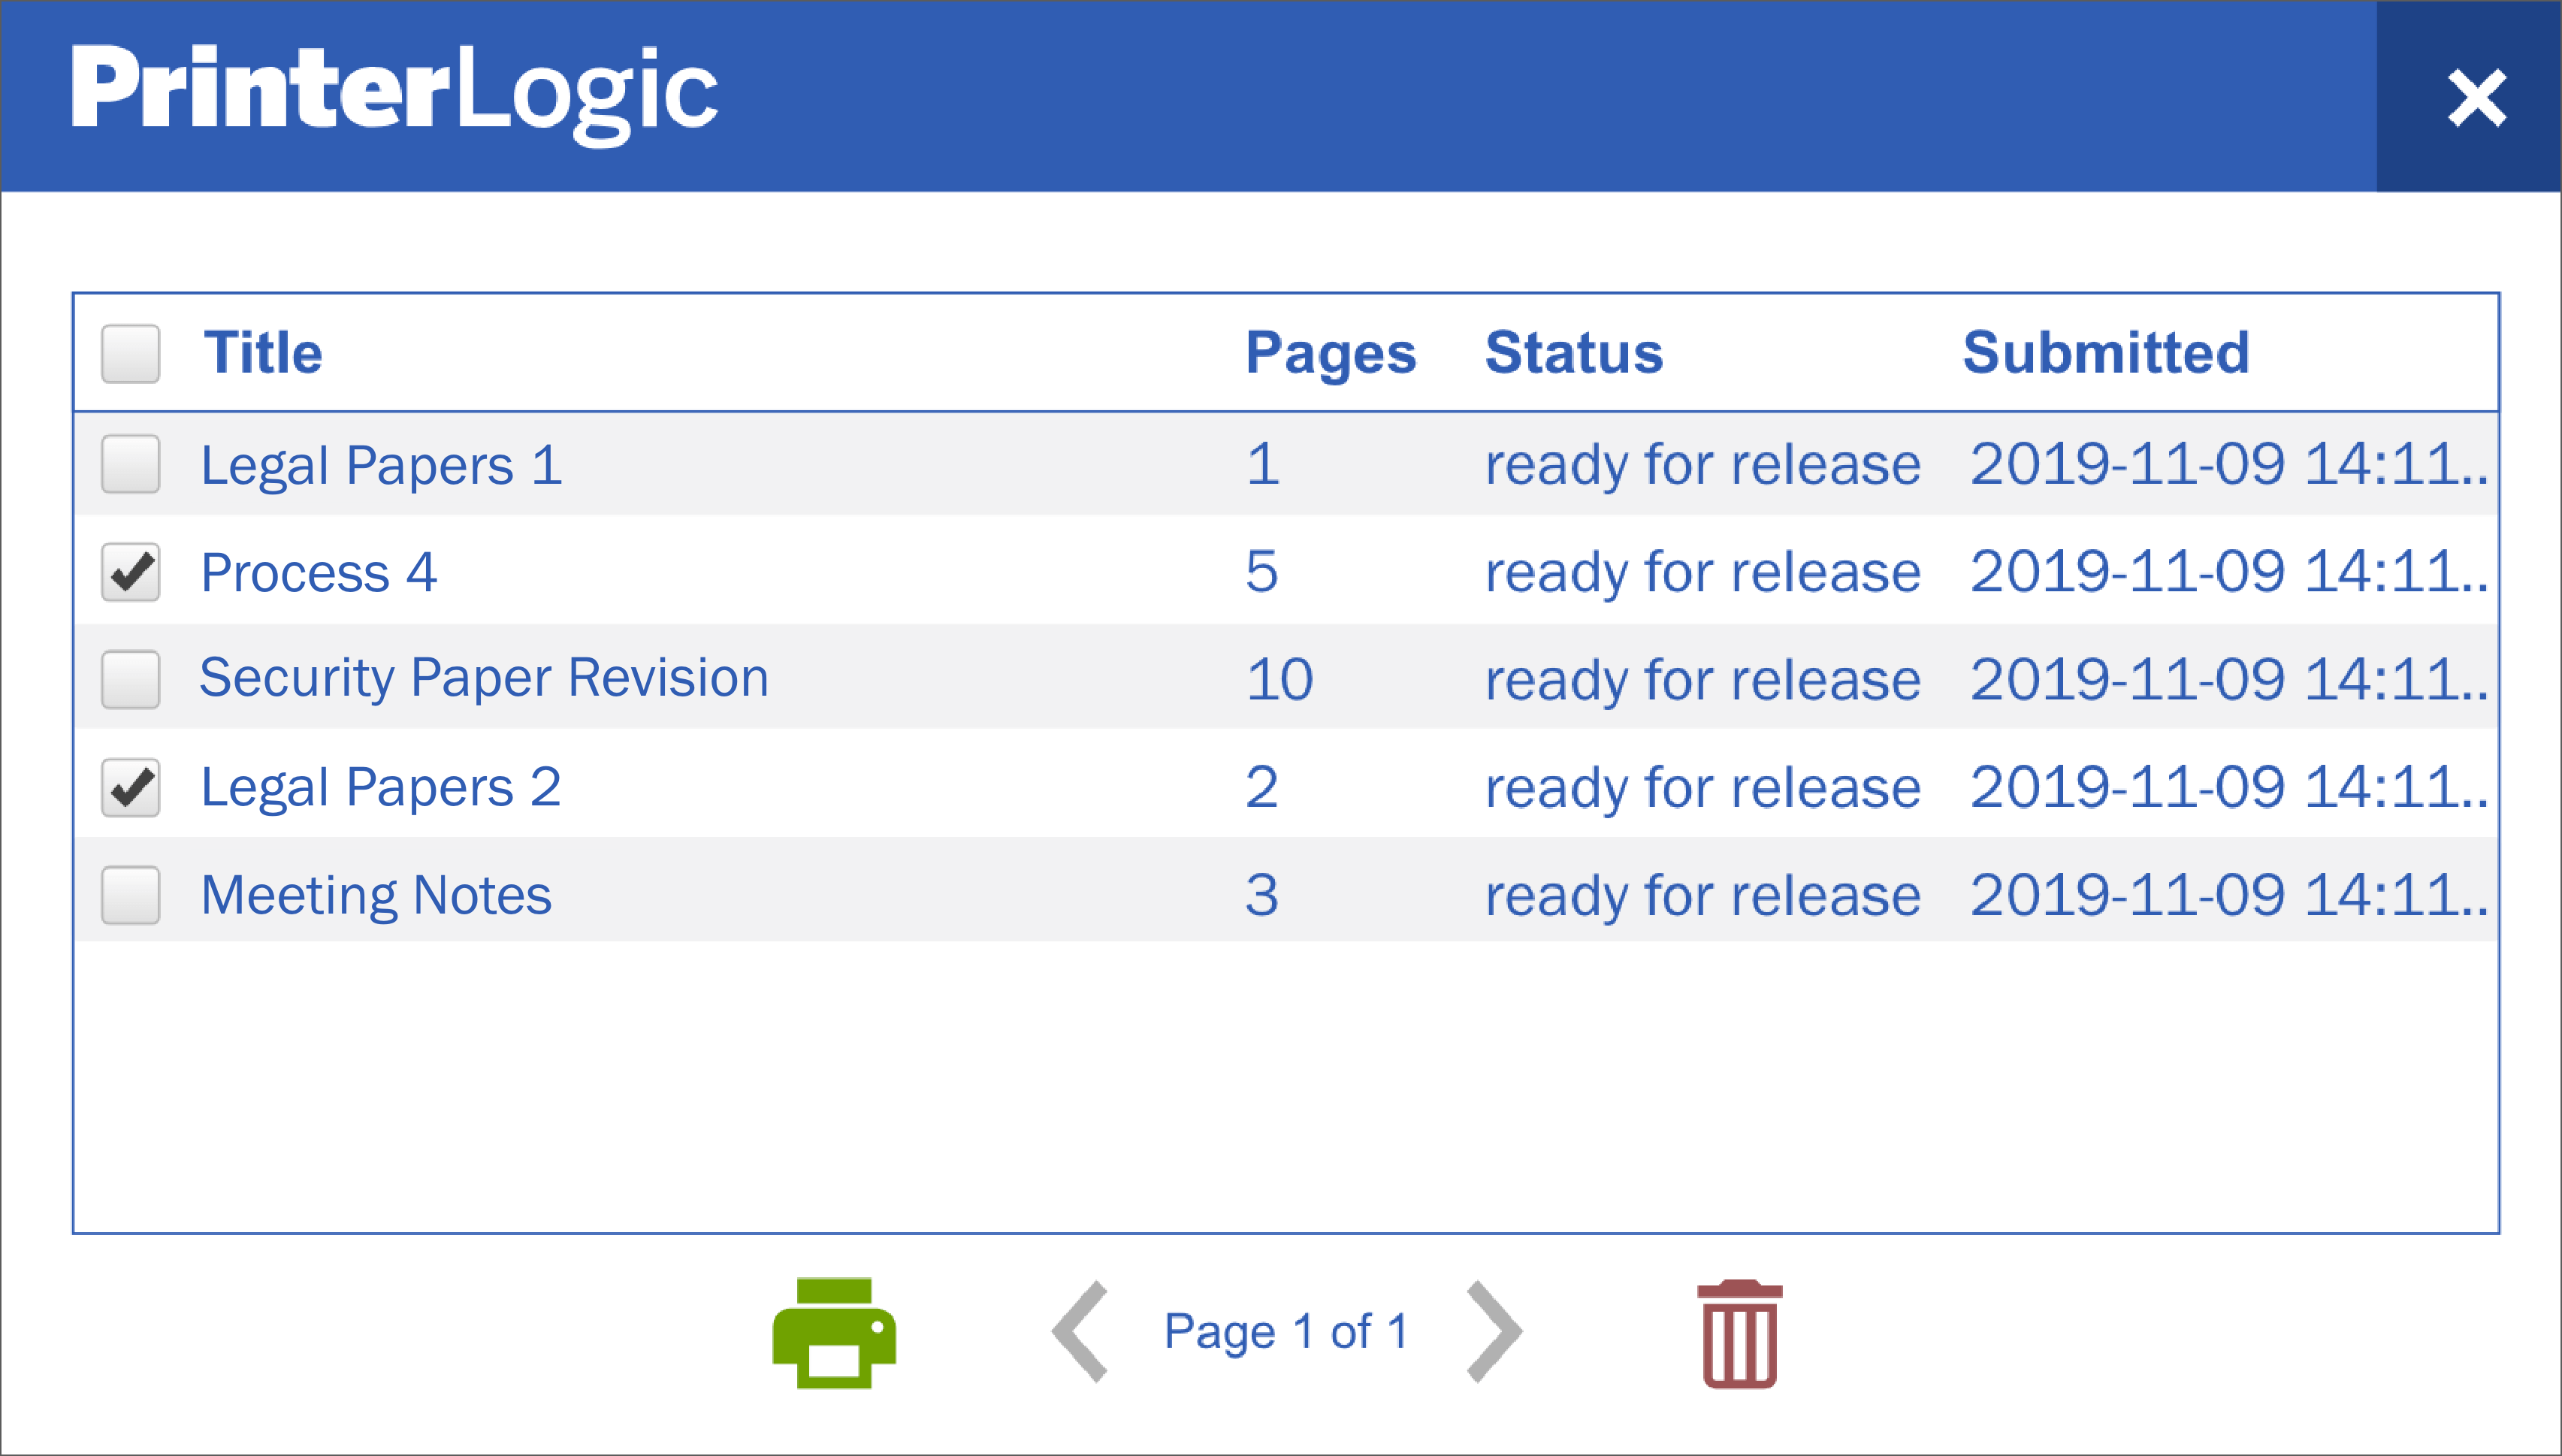
Task: Toggle the select-all checkbox in header
Action: click(131, 353)
